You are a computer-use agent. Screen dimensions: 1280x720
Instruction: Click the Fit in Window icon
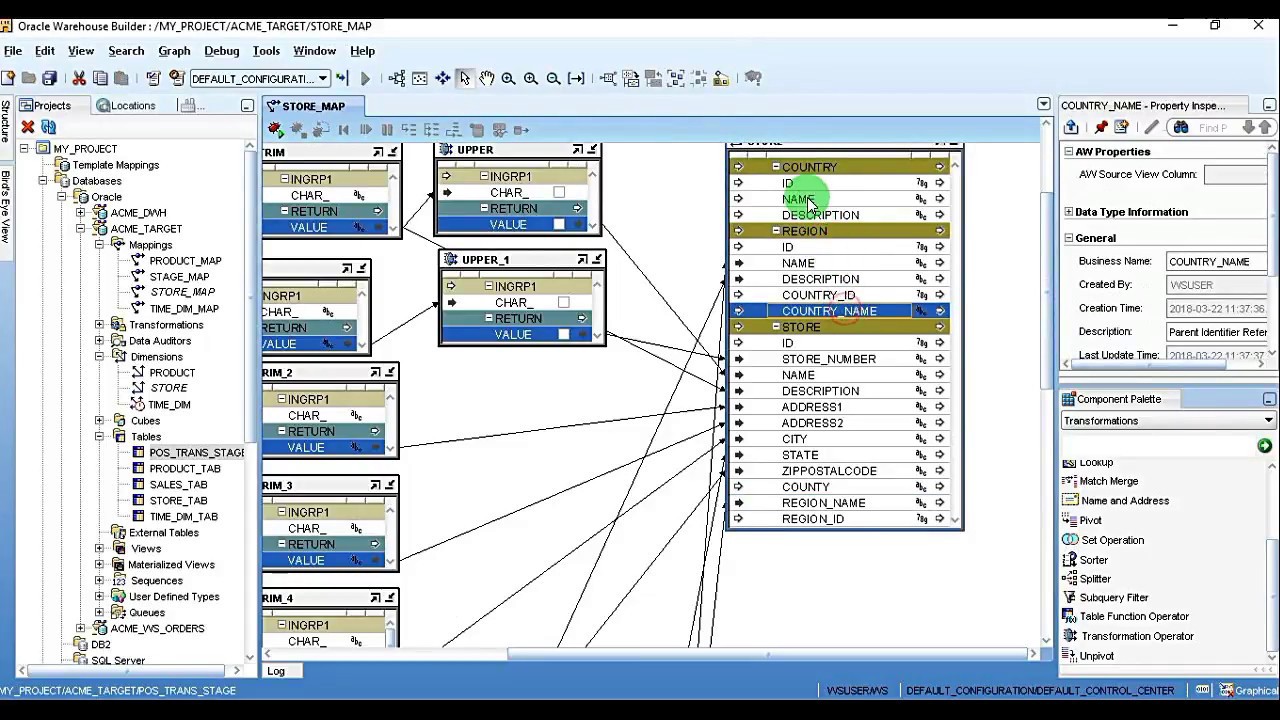click(x=420, y=78)
